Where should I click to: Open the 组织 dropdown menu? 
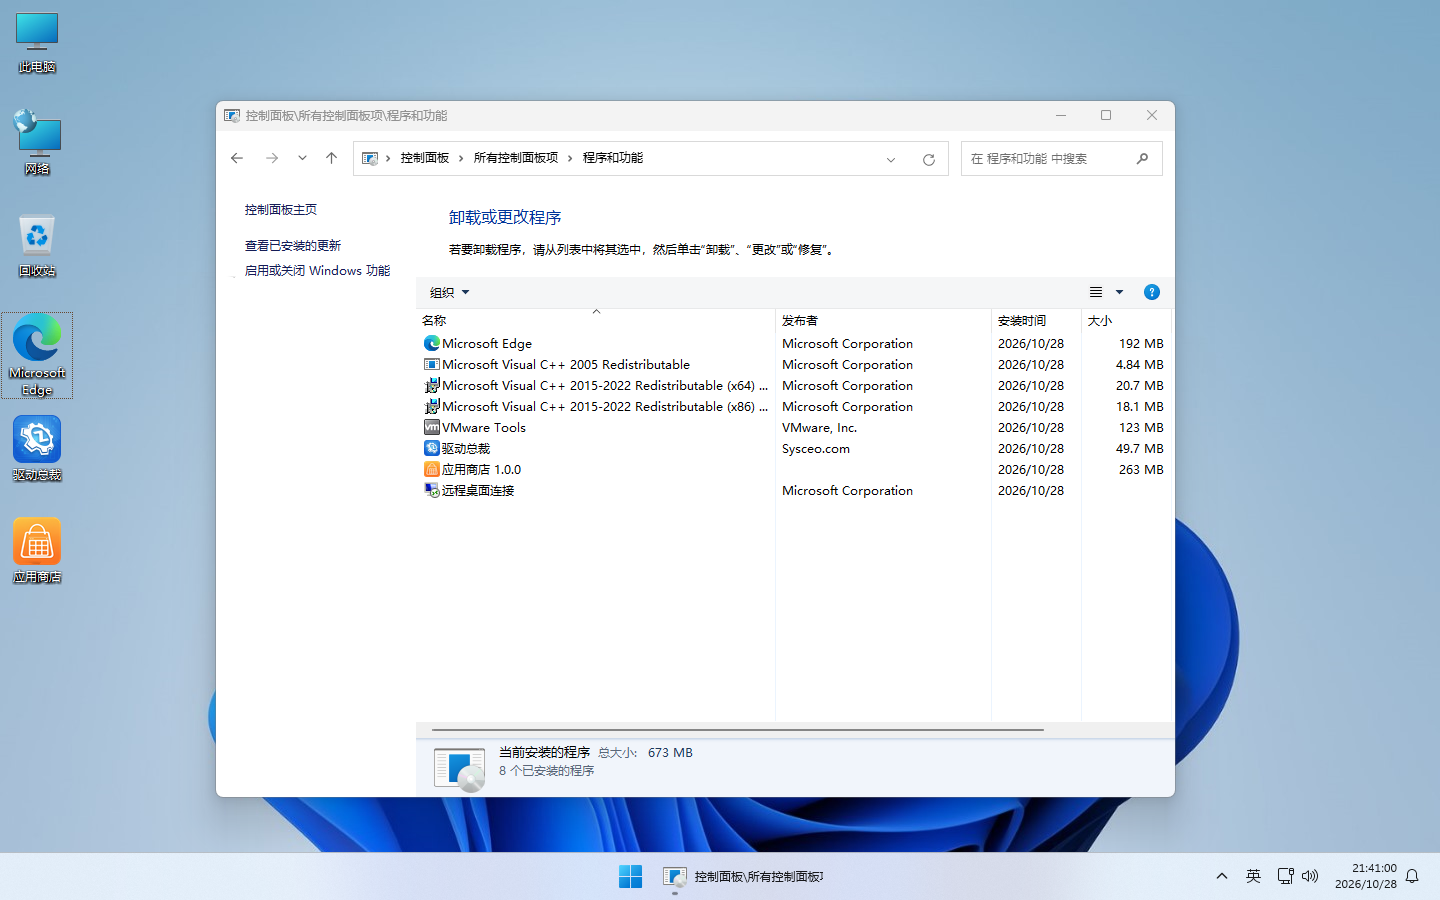coord(449,292)
